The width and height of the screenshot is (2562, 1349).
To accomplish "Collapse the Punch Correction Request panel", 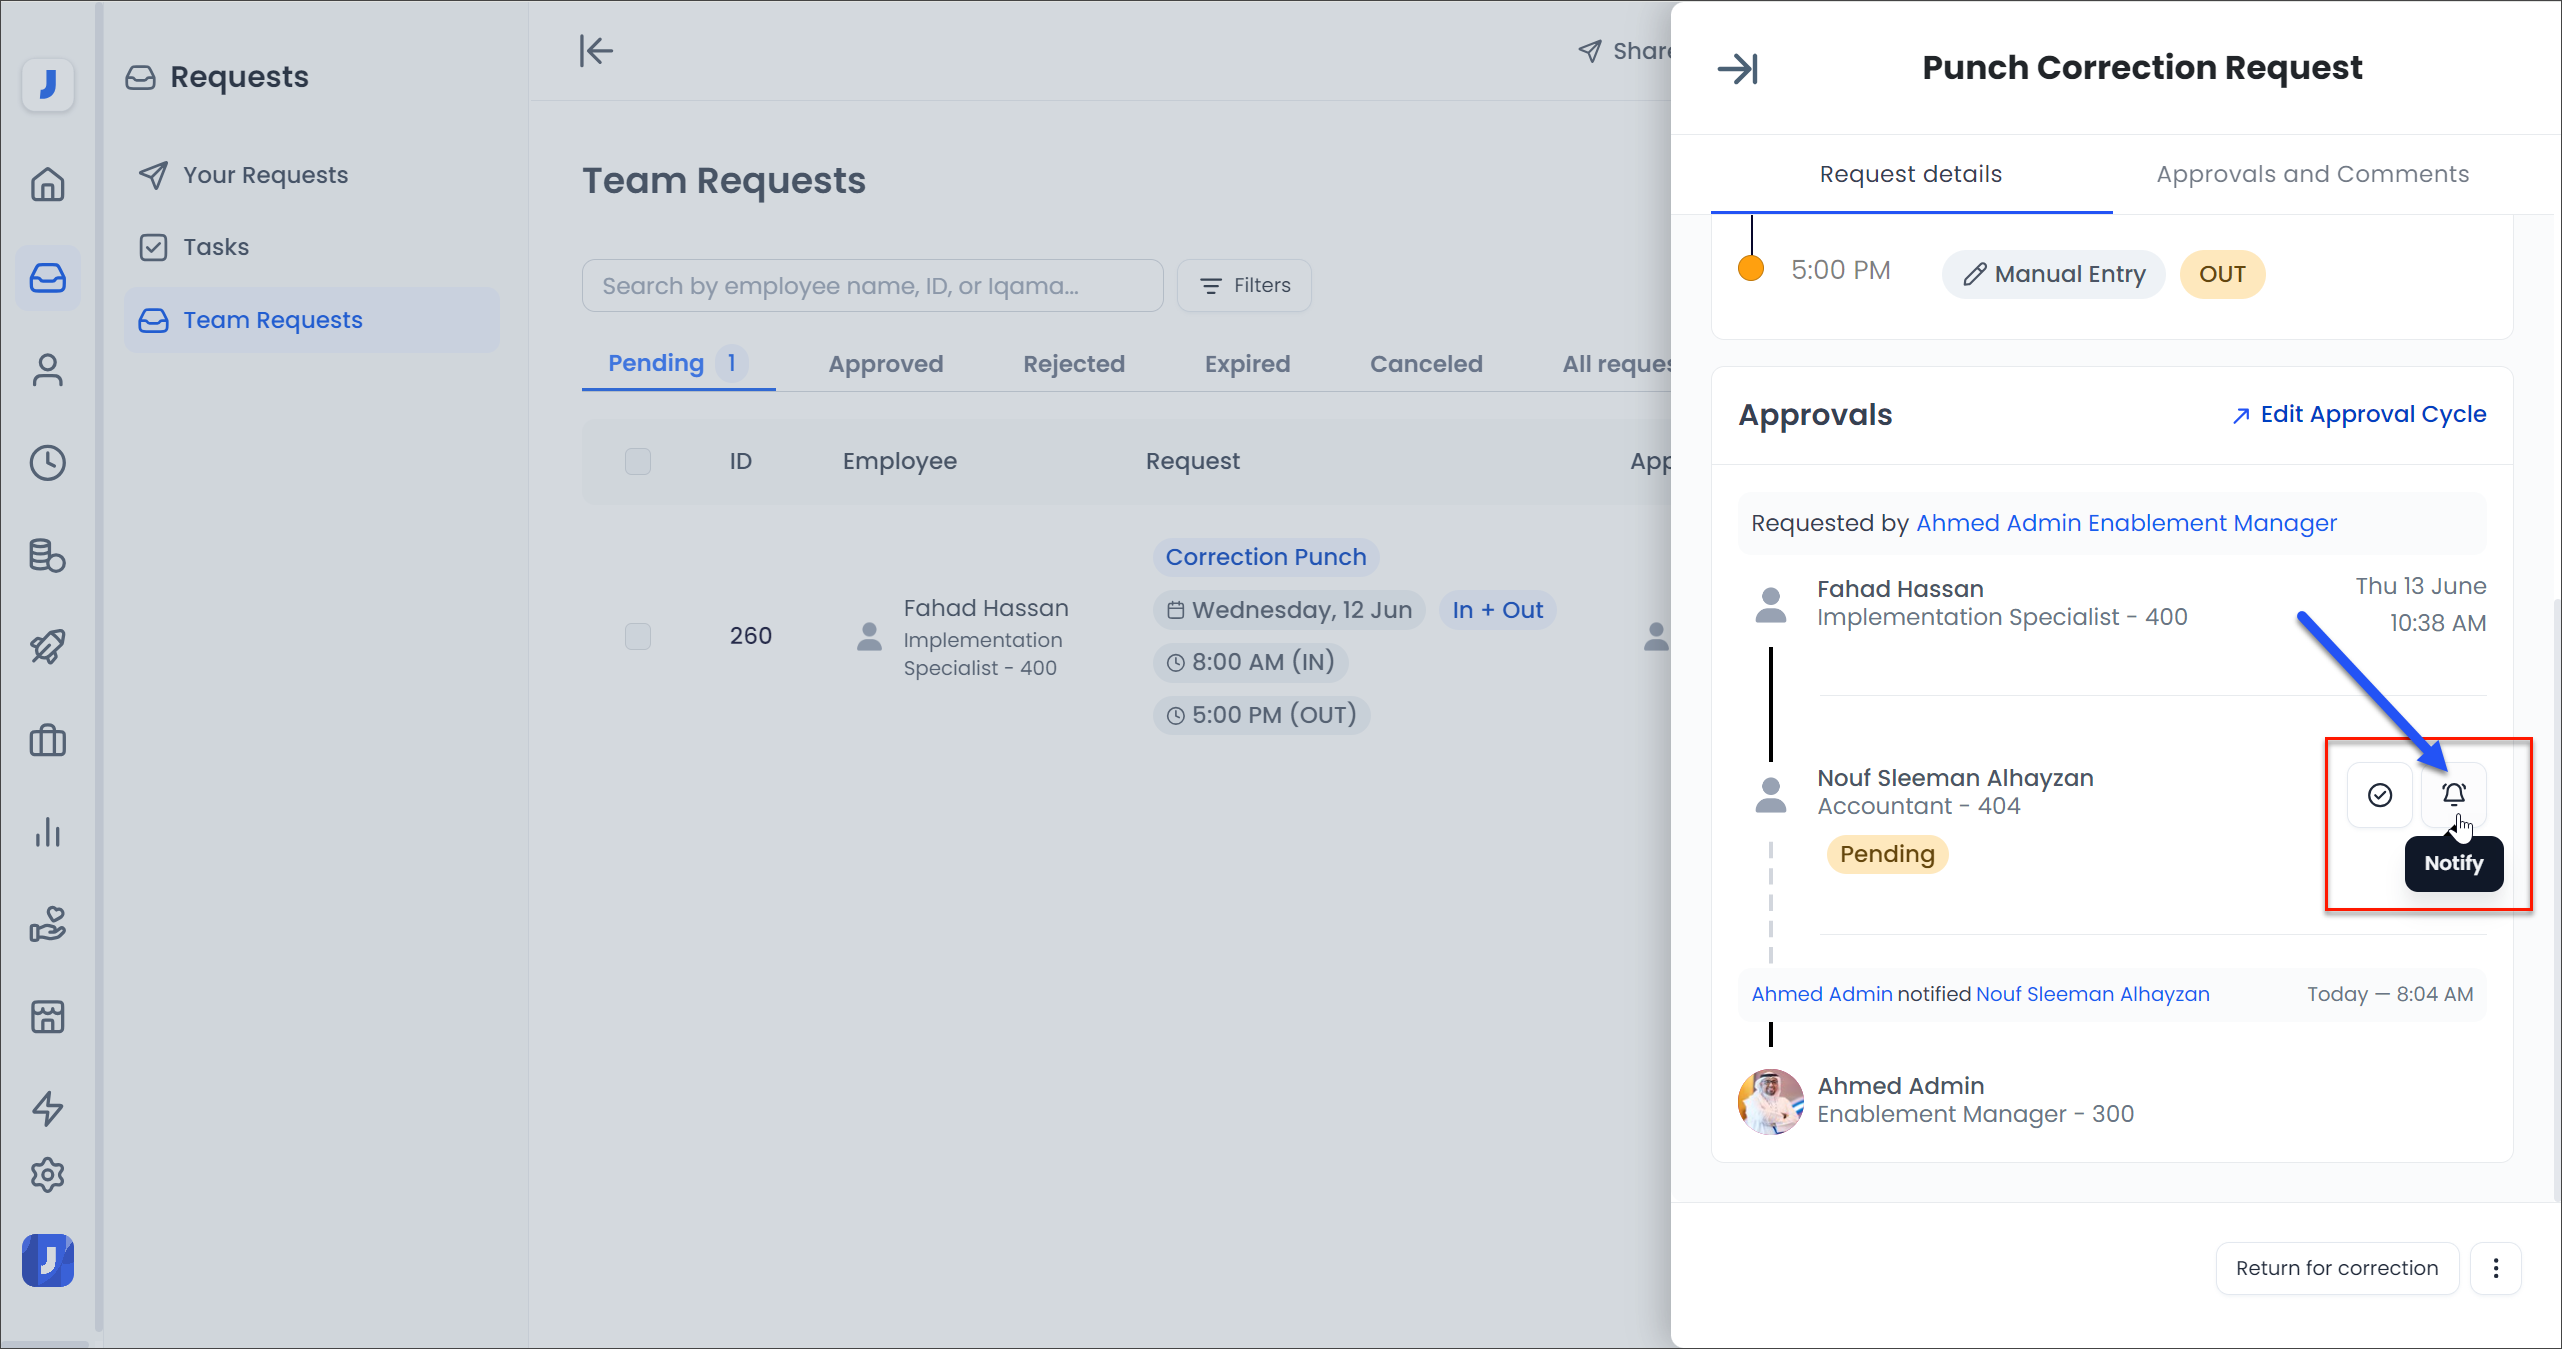I will [x=1738, y=68].
